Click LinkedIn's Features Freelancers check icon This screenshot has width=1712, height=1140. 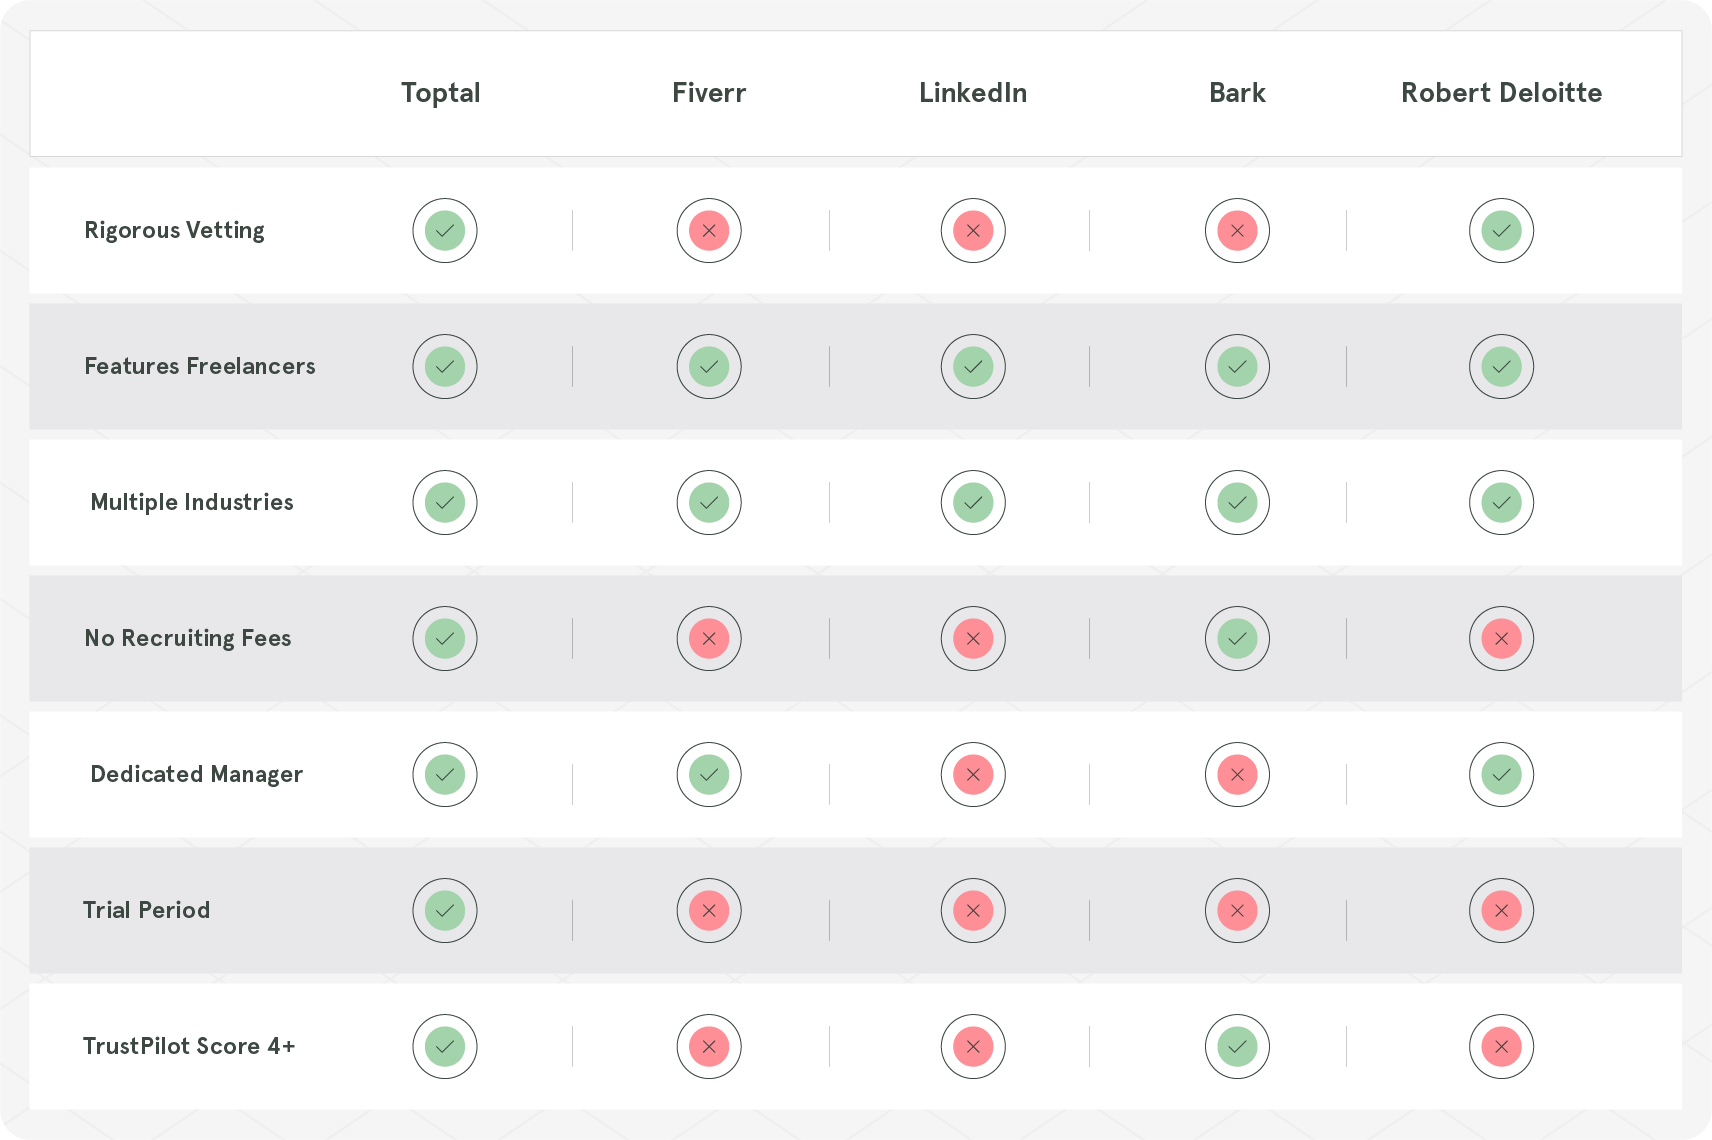pos(973,367)
